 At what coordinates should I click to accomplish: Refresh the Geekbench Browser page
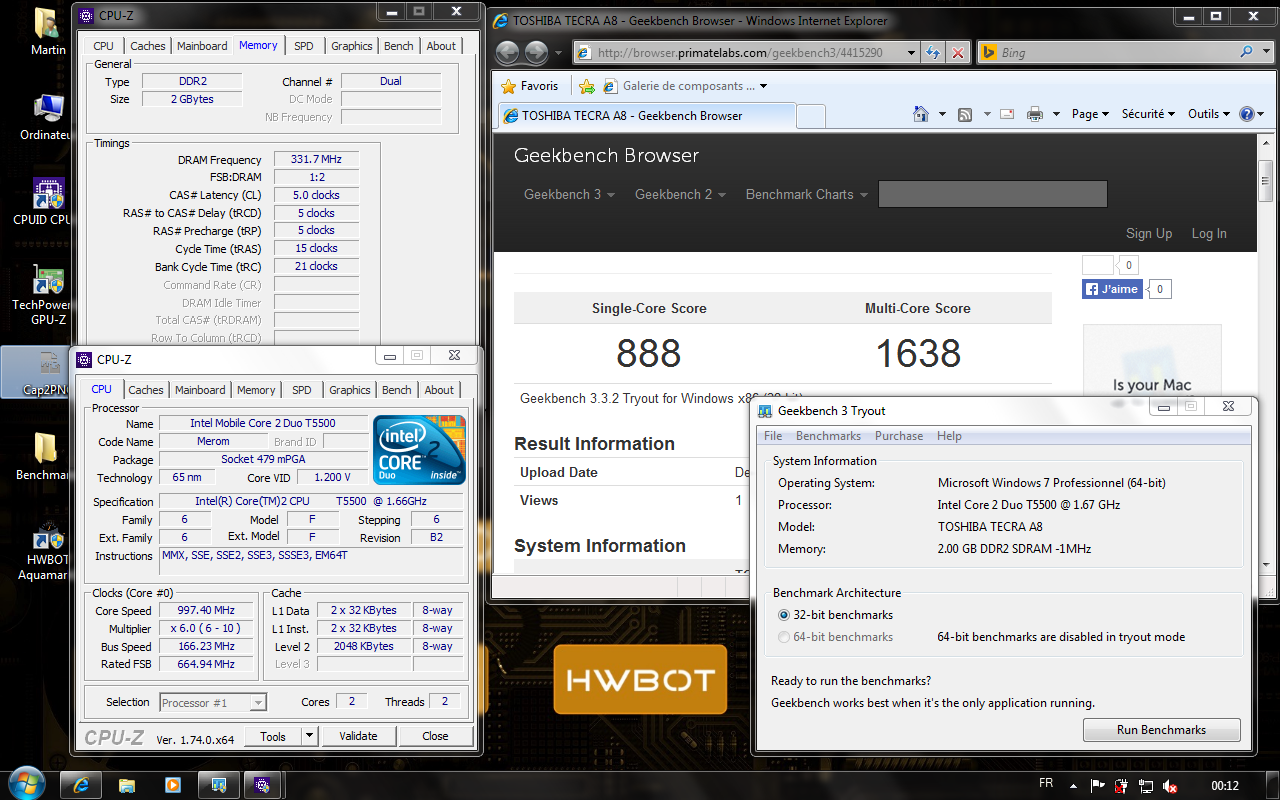pyautogui.click(x=933, y=53)
